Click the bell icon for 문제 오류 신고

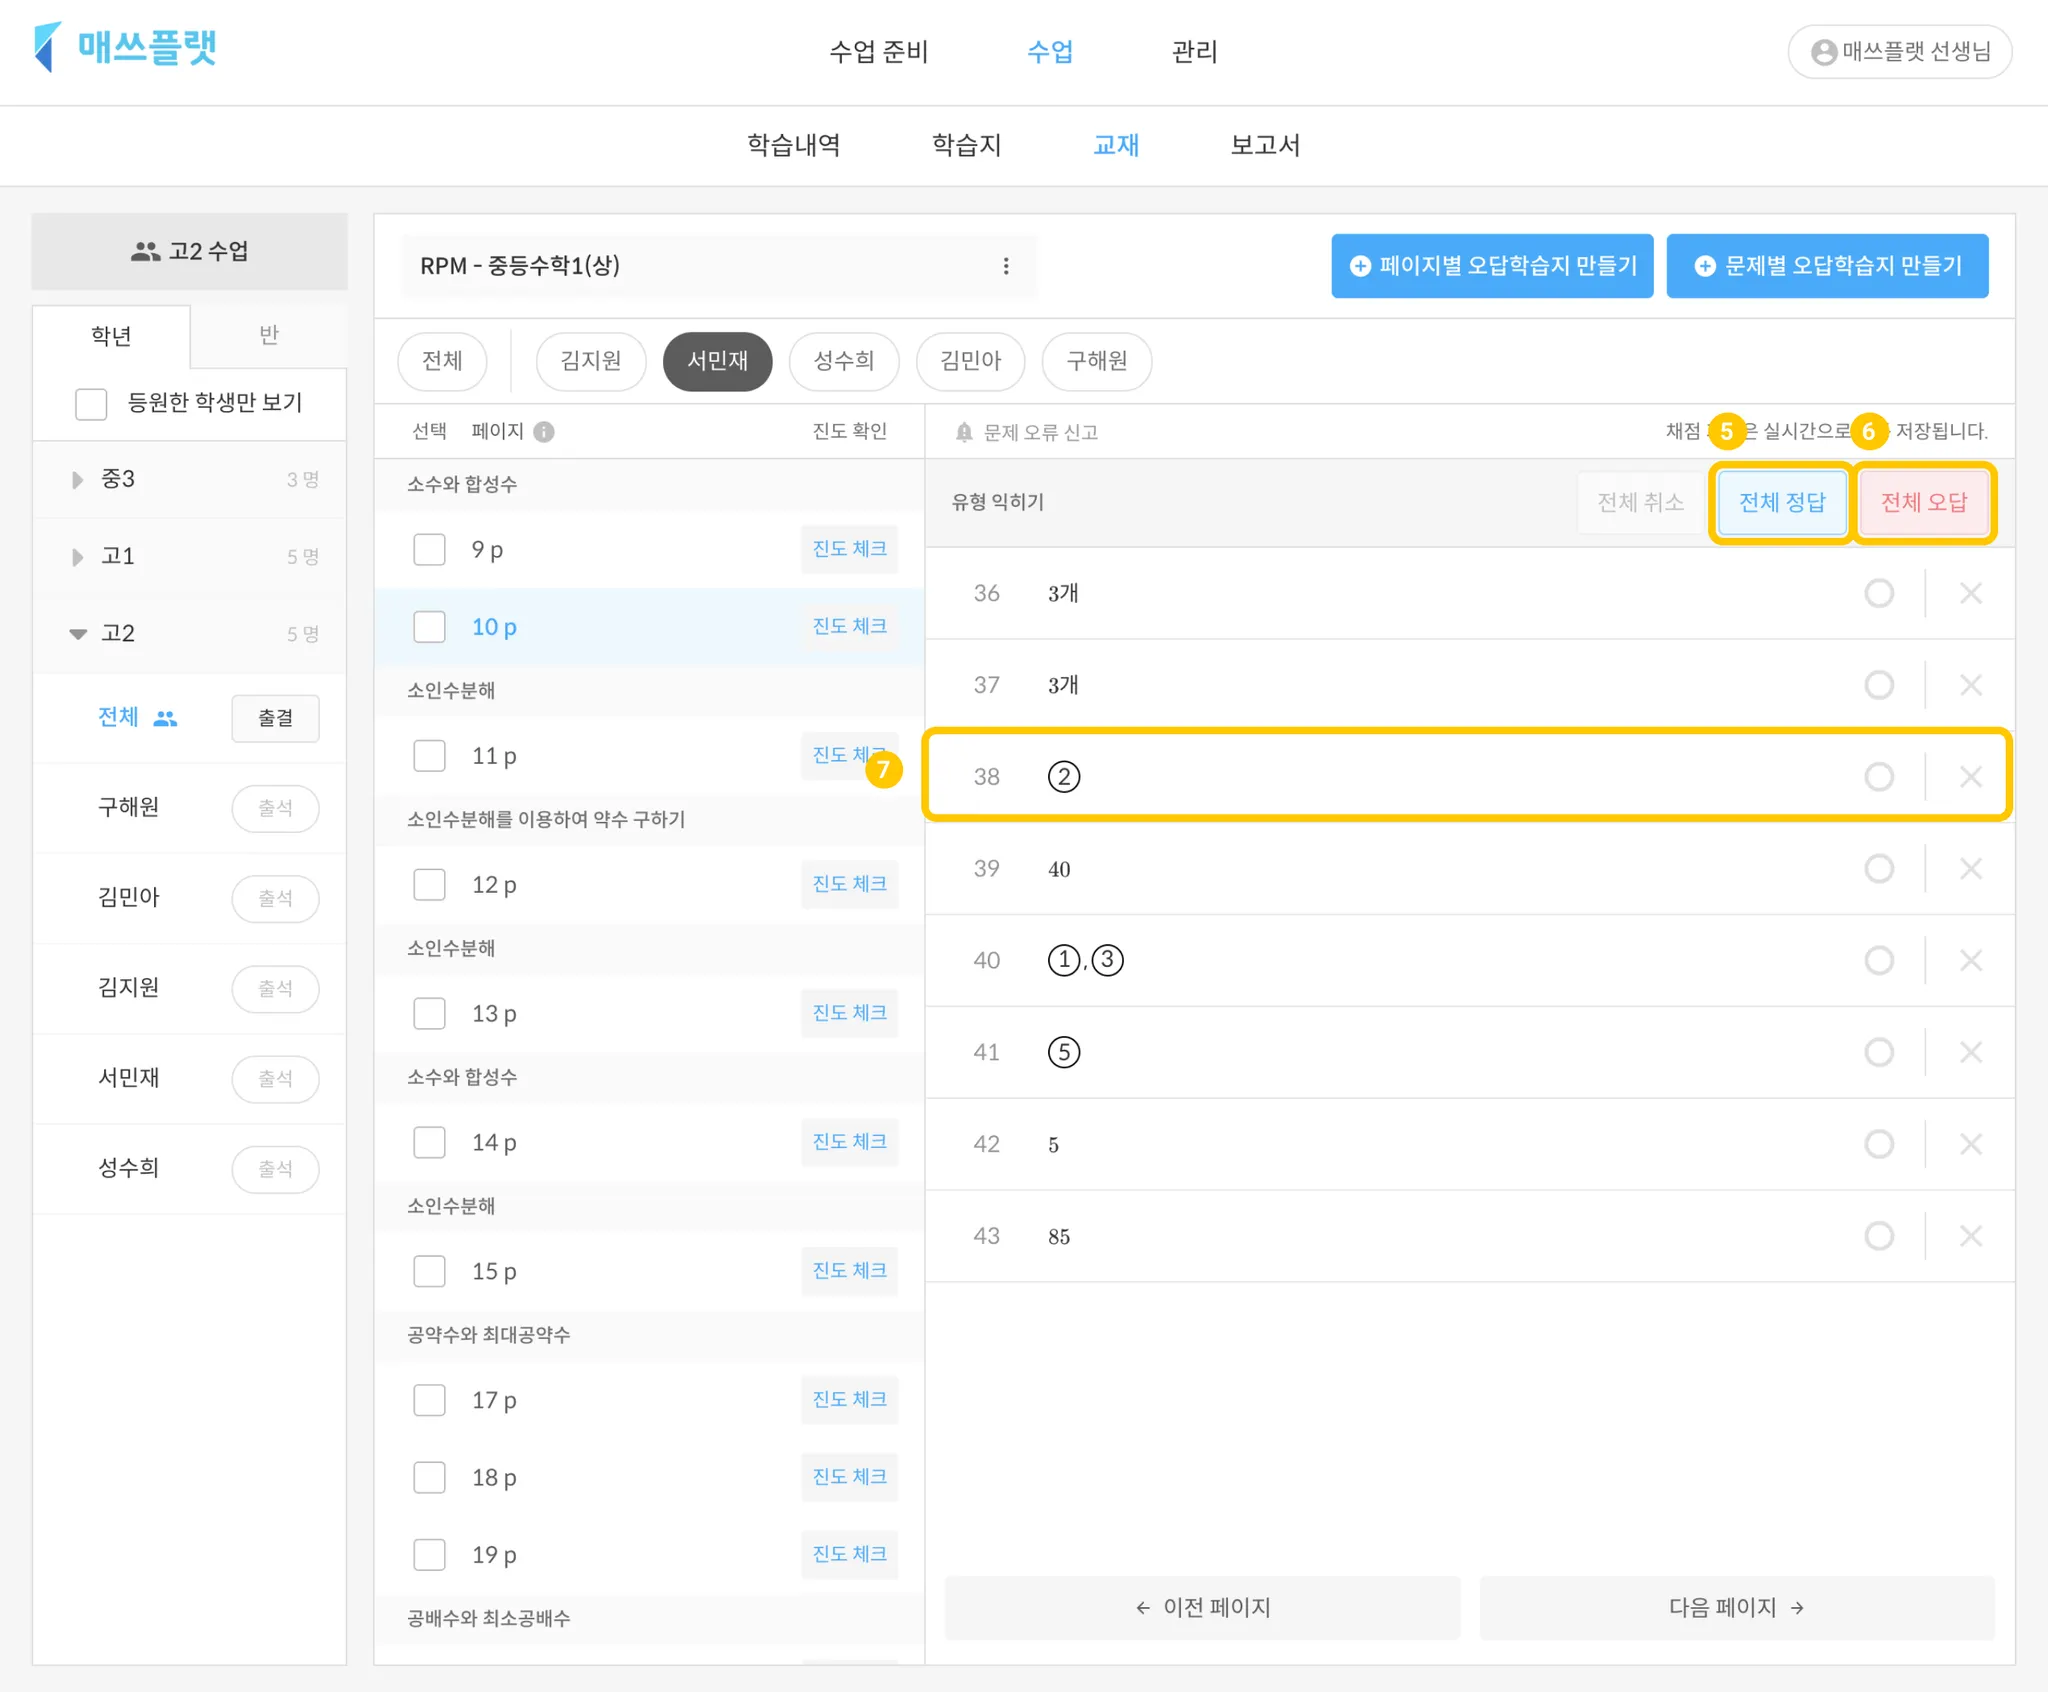(963, 432)
